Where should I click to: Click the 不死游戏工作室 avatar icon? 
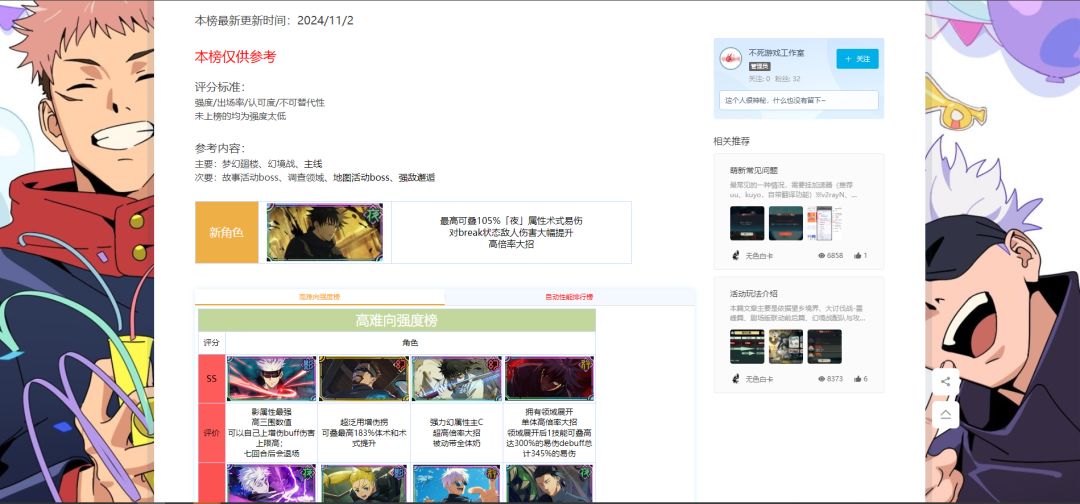coord(730,59)
